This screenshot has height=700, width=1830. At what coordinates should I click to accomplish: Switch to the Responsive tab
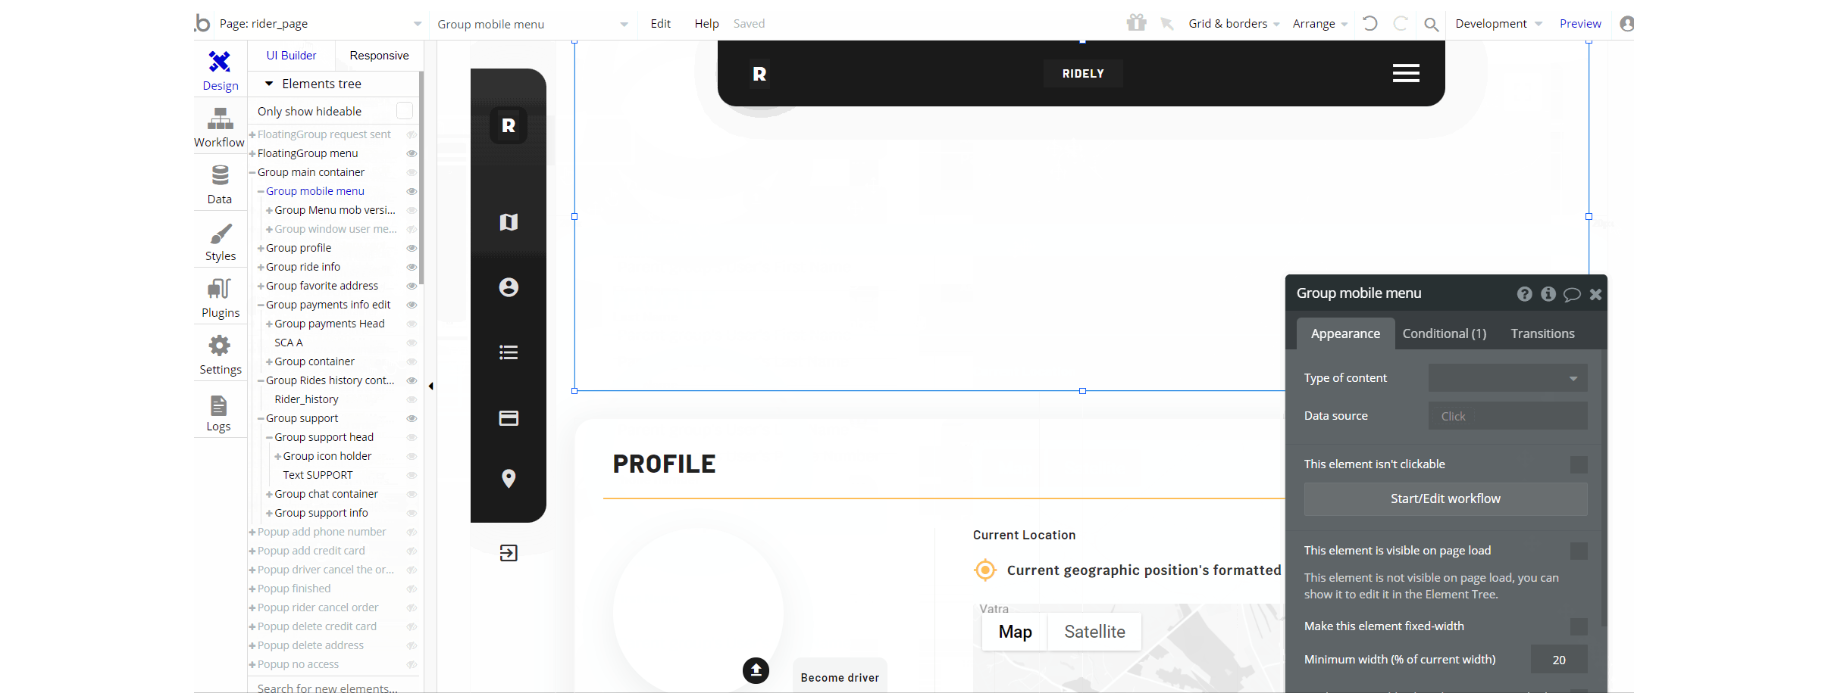[x=379, y=56]
